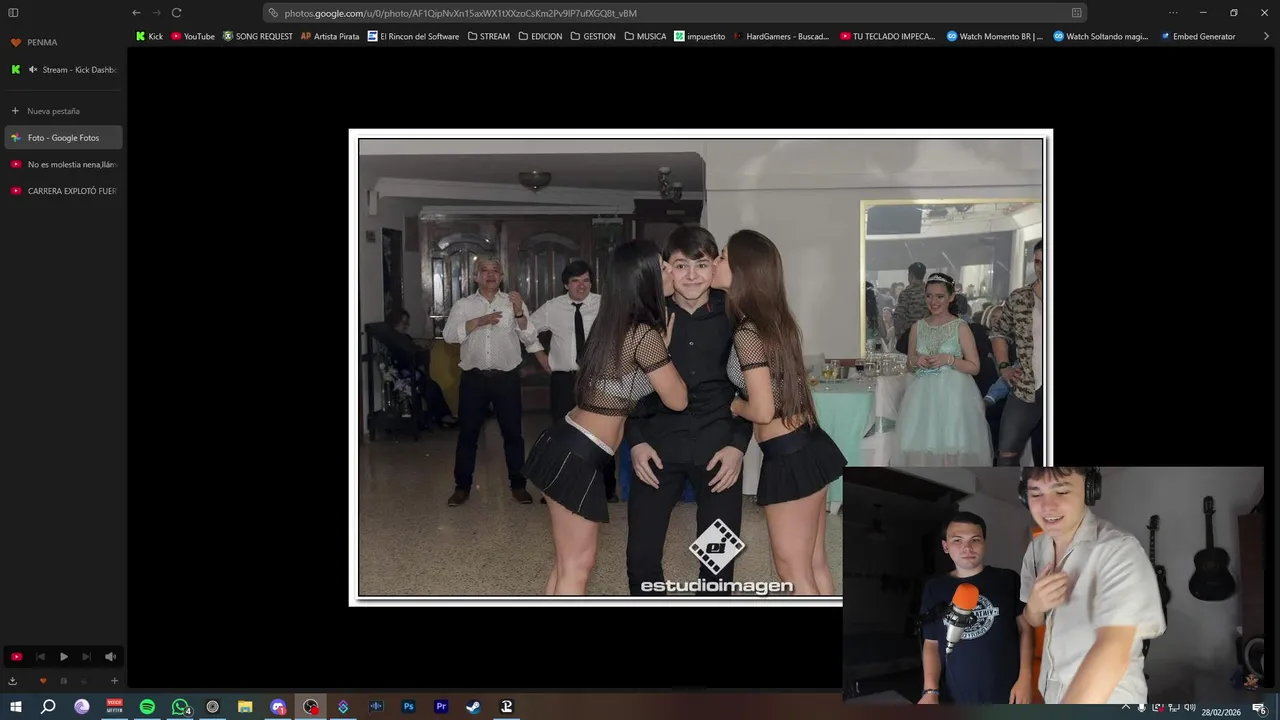Open Steam from the taskbar
Screen dimensions: 1280x720
point(473,707)
